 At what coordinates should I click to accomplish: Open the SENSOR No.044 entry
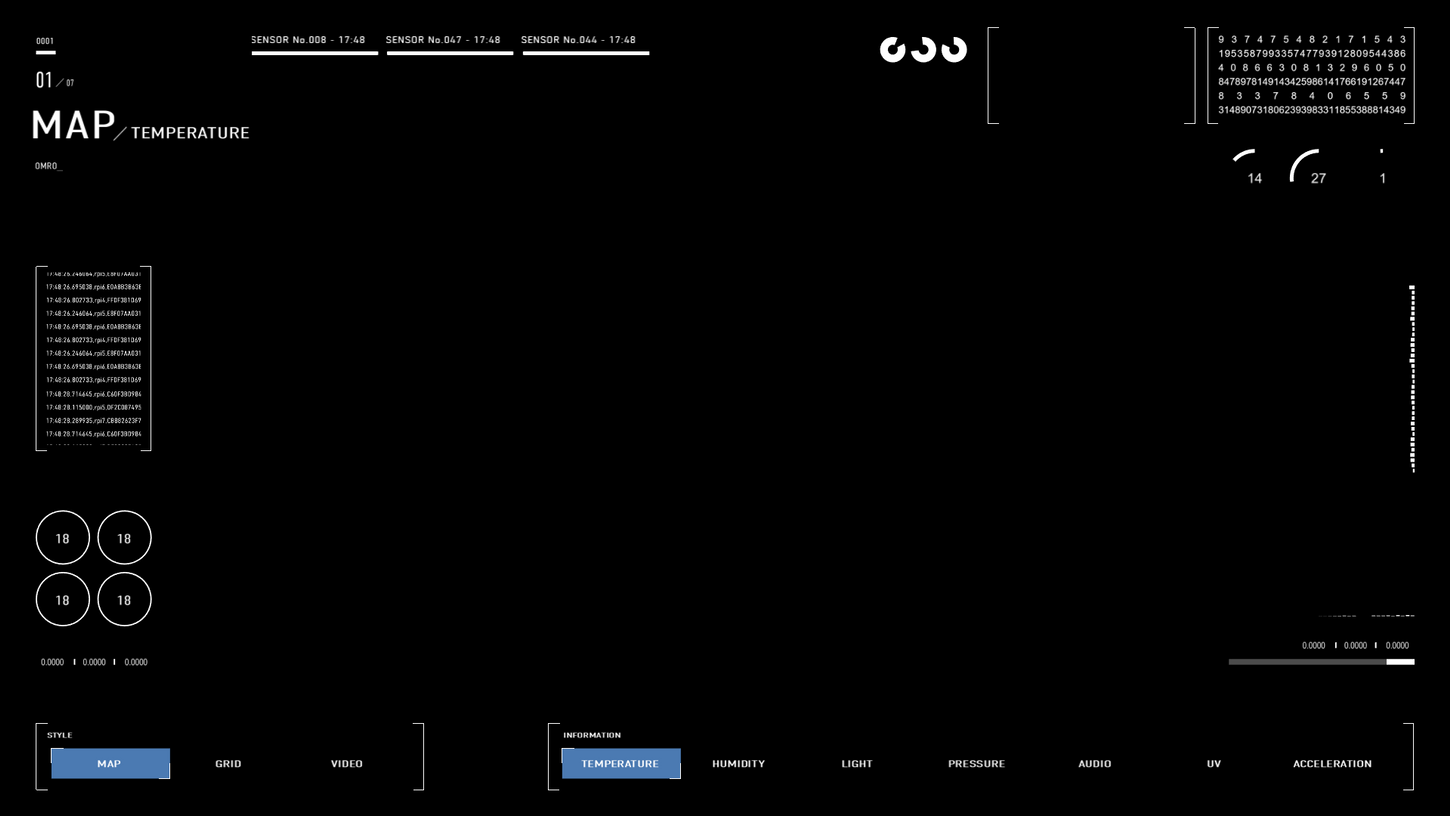point(585,44)
